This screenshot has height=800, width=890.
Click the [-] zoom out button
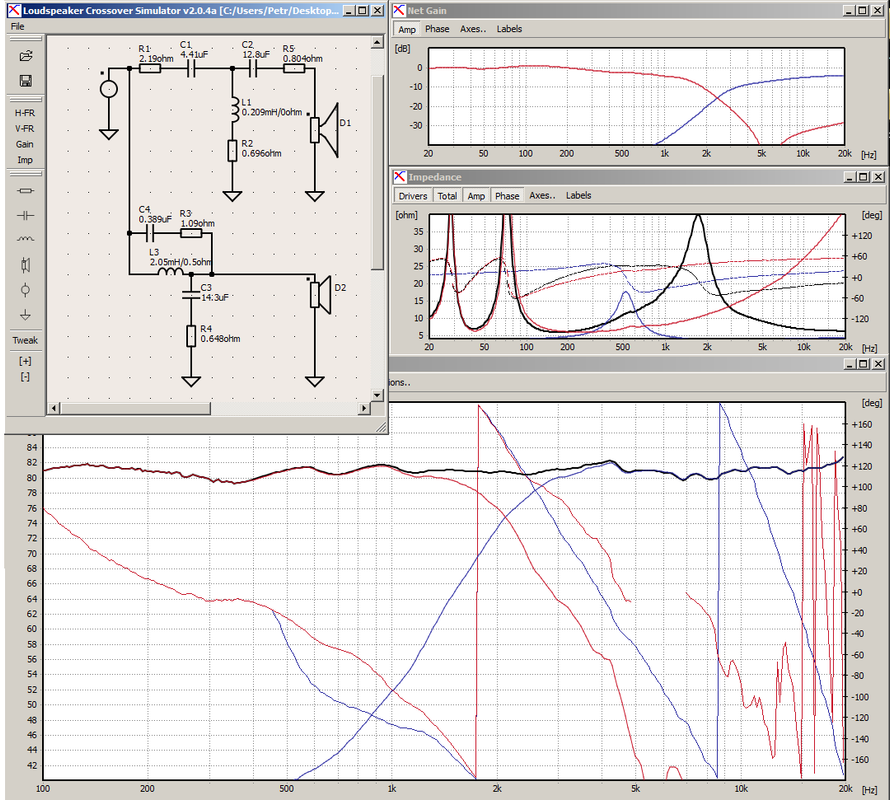(26, 377)
